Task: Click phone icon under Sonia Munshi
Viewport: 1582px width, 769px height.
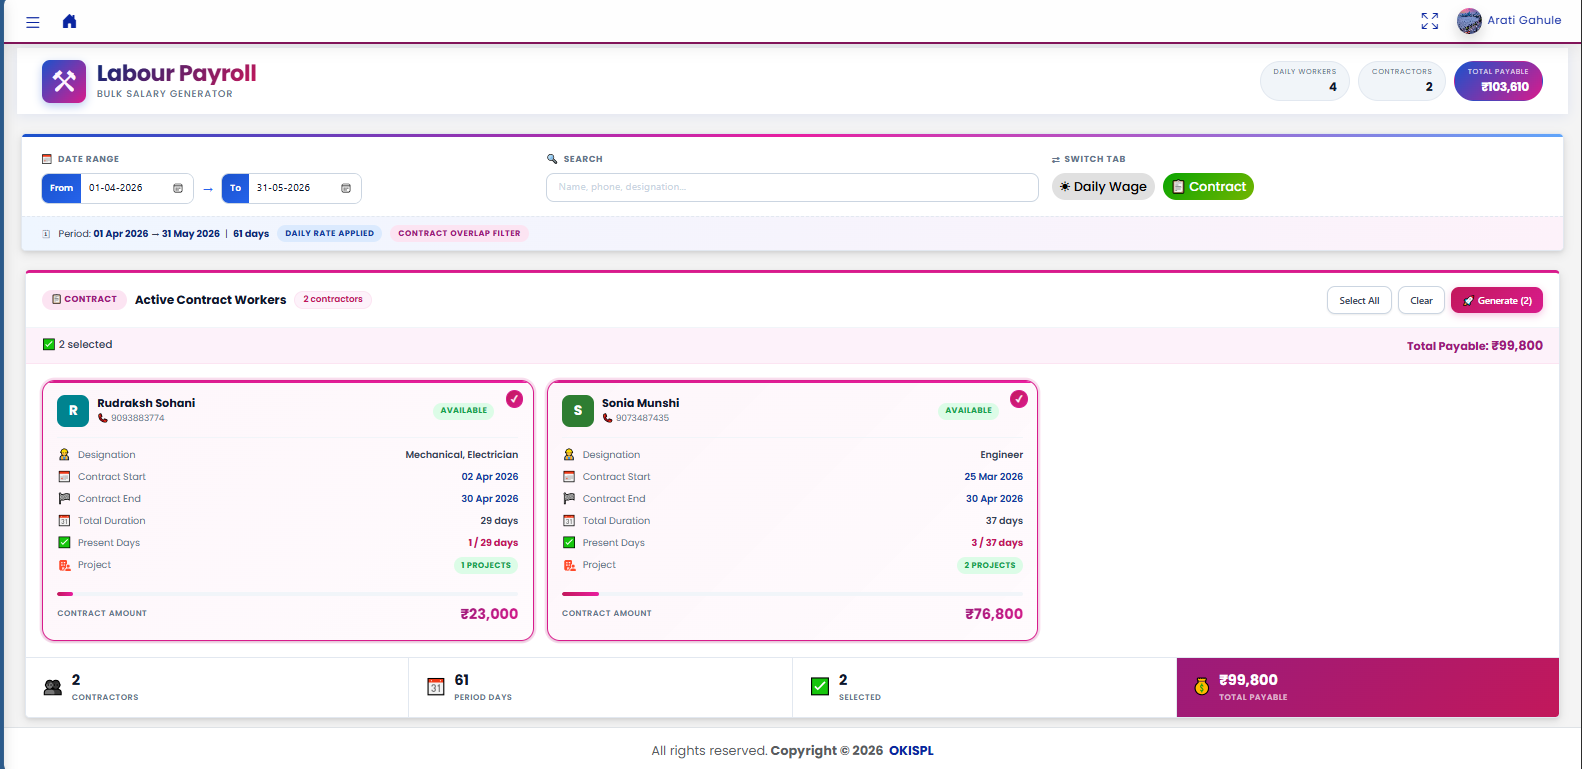Action: [x=608, y=418]
